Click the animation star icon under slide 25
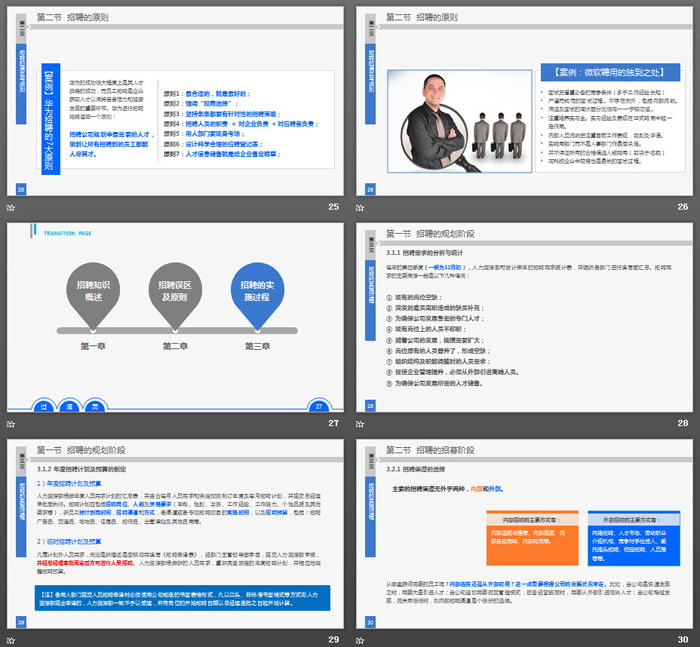Image resolution: width=700 pixels, height=647 pixels. click(11, 207)
